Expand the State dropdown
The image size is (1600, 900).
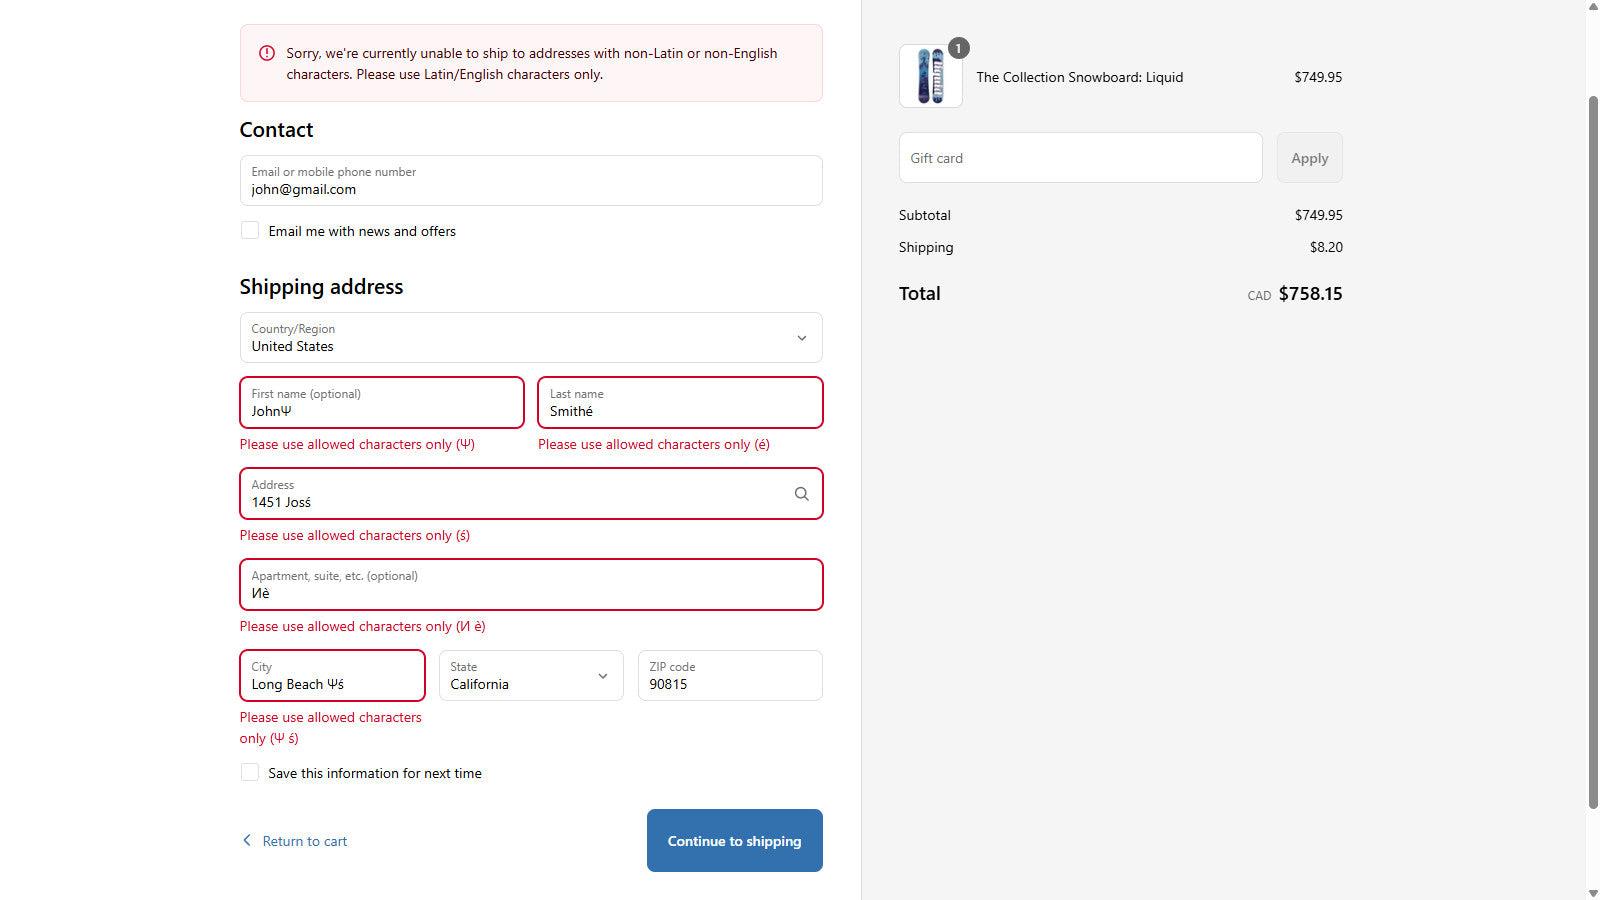coord(530,676)
